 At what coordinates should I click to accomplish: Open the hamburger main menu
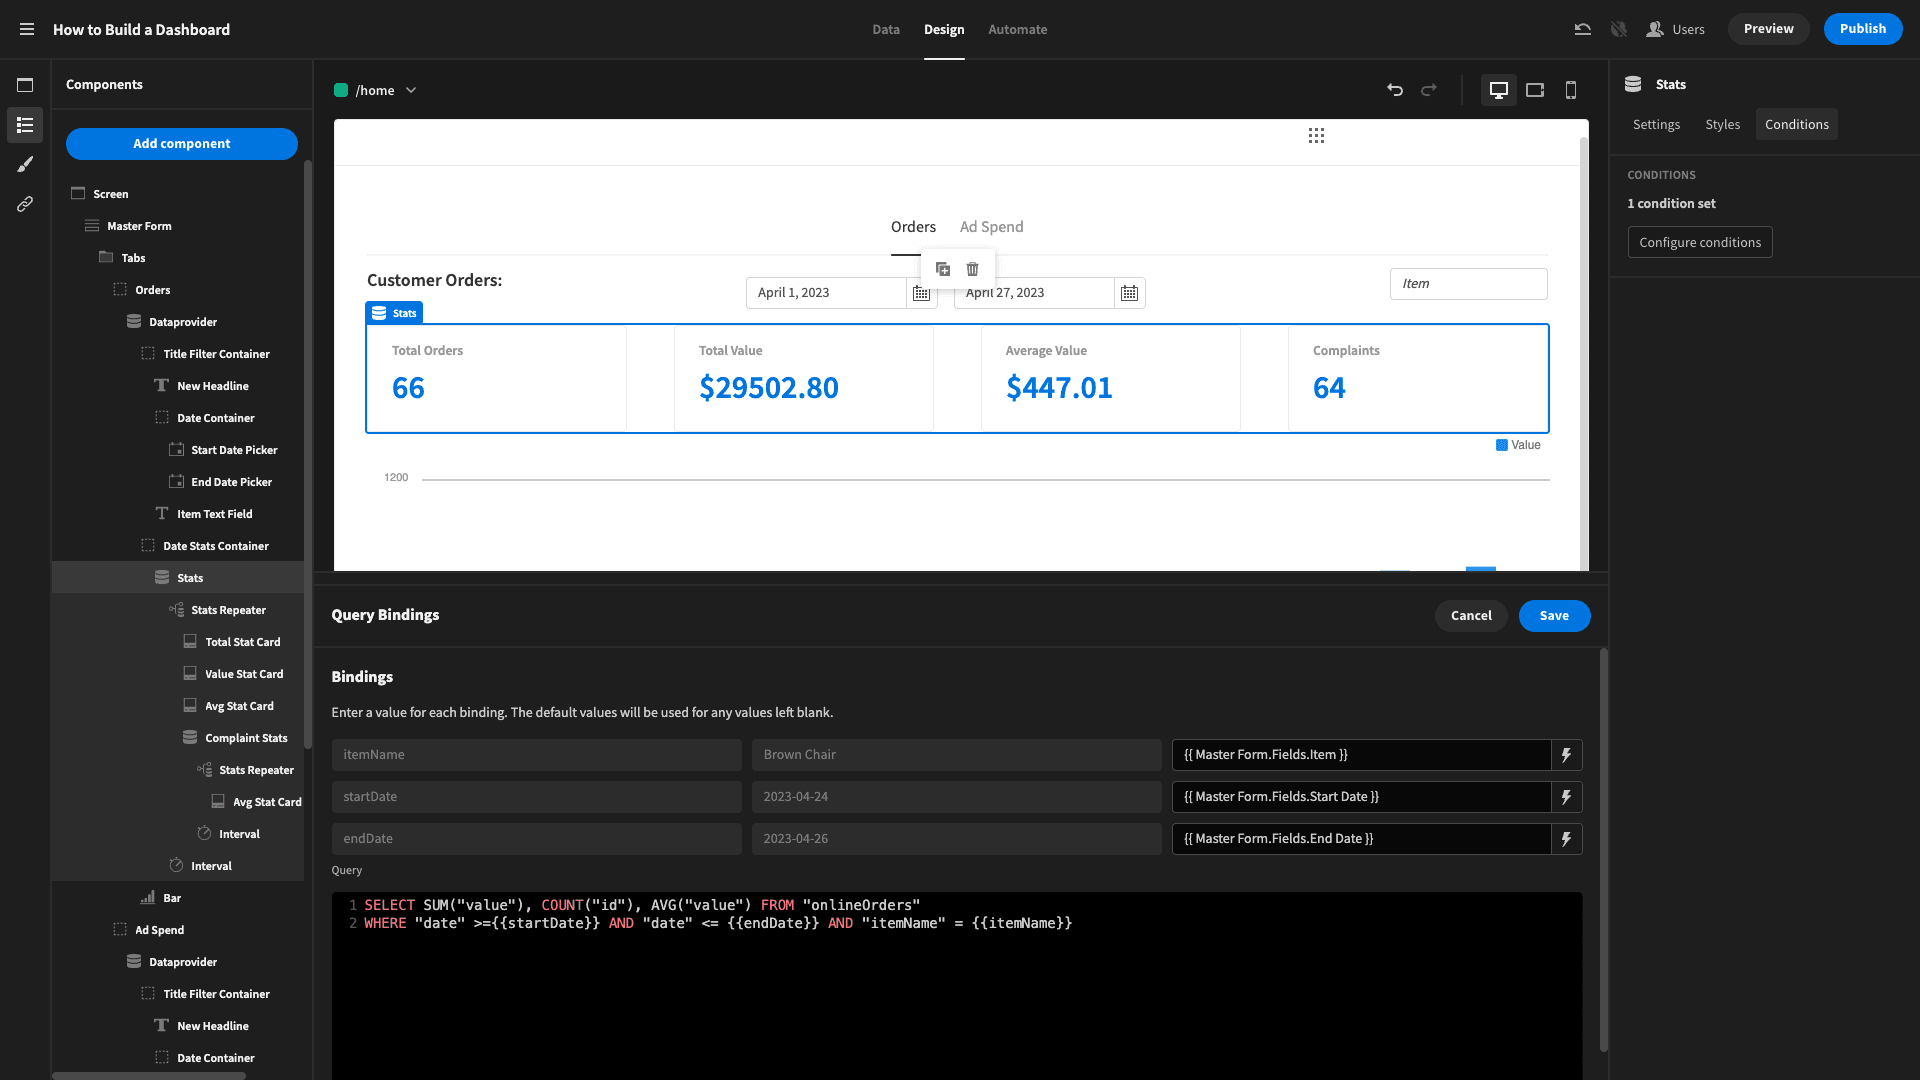pyautogui.click(x=27, y=29)
